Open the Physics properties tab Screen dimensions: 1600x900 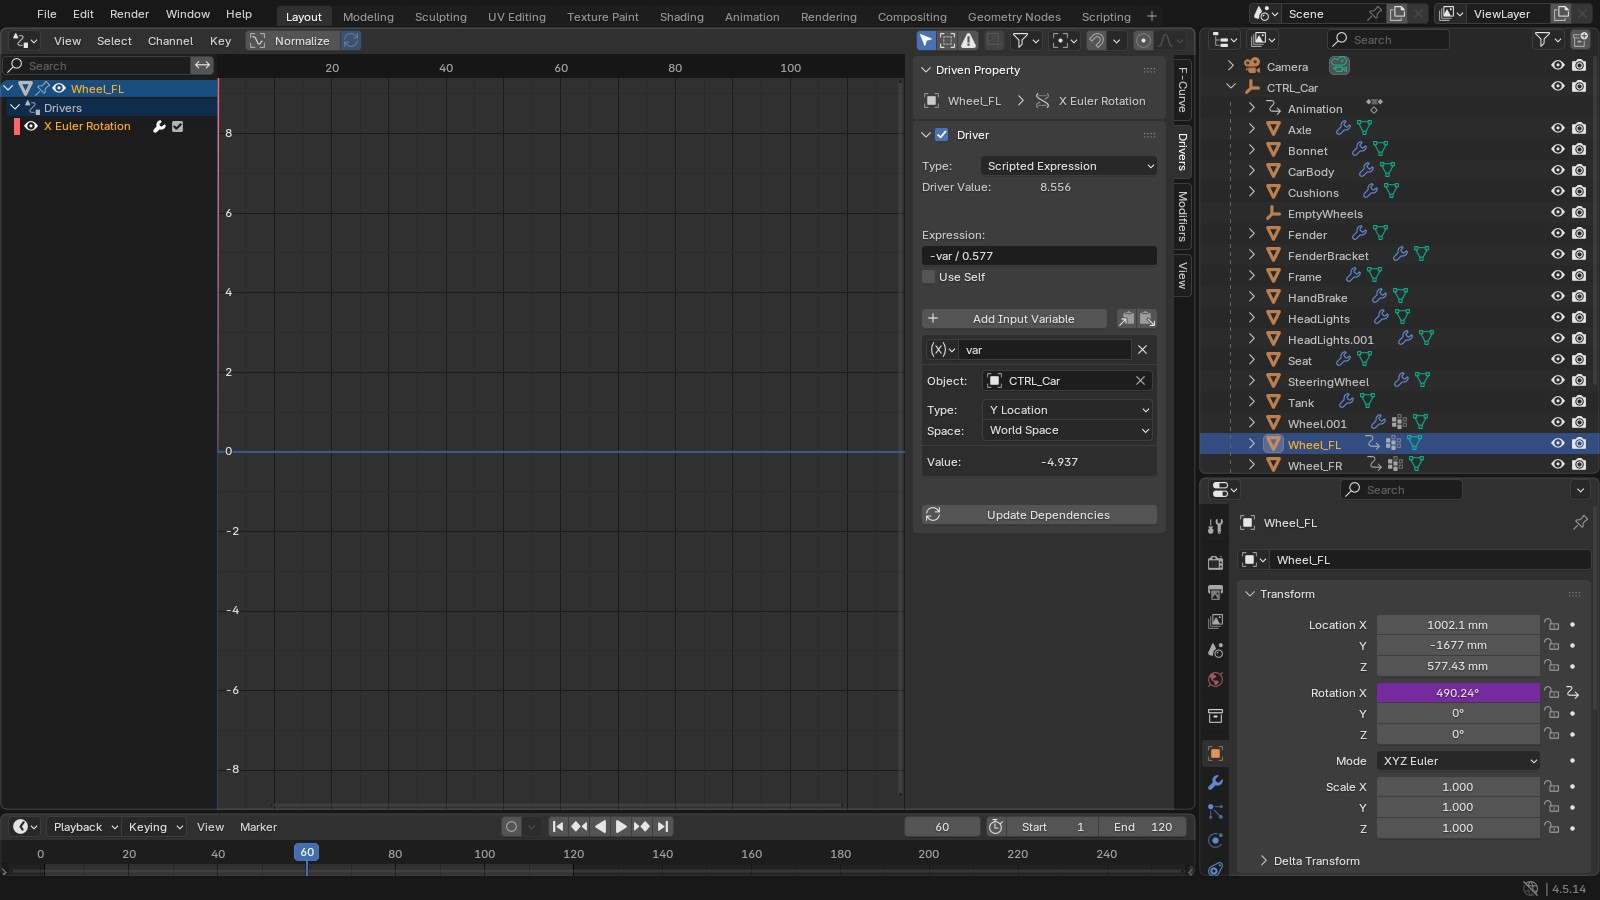click(x=1215, y=841)
